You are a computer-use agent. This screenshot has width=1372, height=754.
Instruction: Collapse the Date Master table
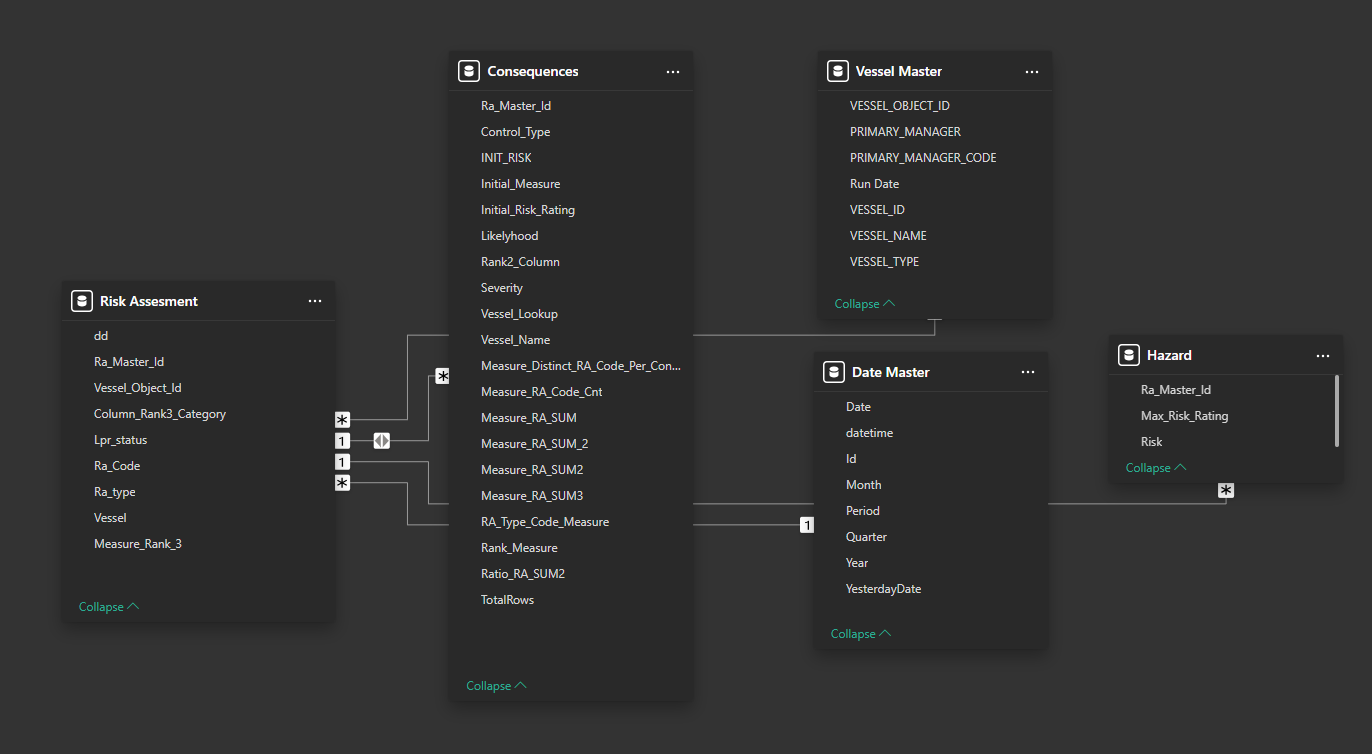click(861, 634)
